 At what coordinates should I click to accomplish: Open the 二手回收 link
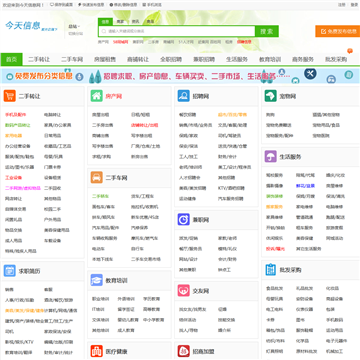tap(52, 188)
